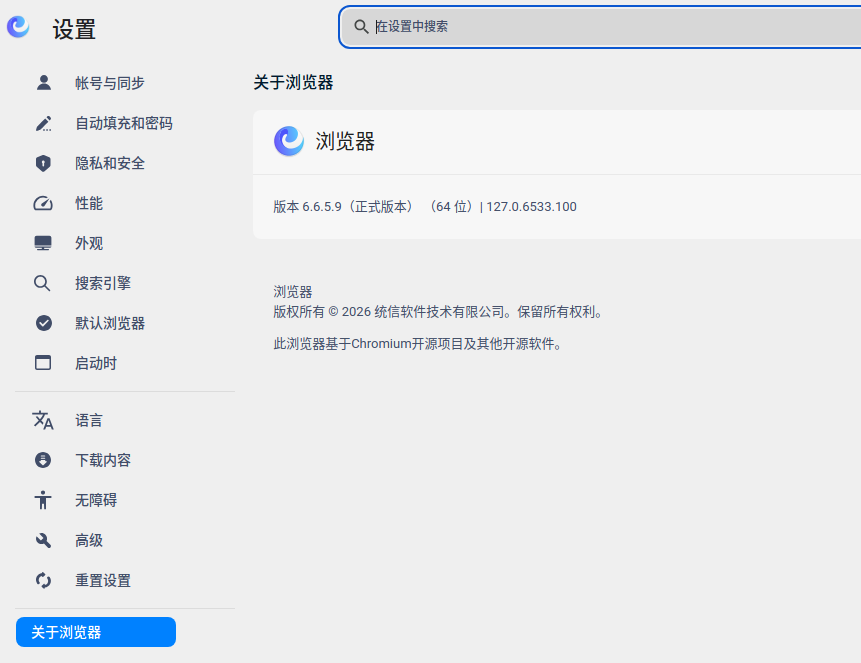Click the browser logo in the about card
This screenshot has width=861, height=663.
(x=289, y=141)
